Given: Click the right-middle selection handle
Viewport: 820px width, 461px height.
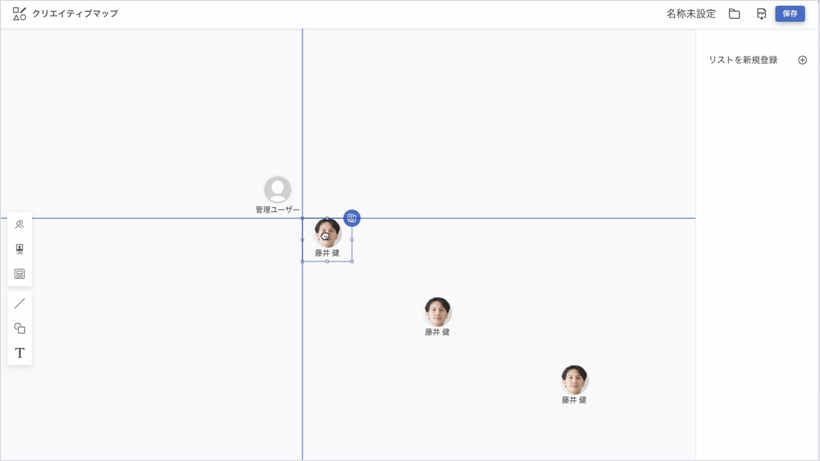Looking at the screenshot, I should point(352,240).
